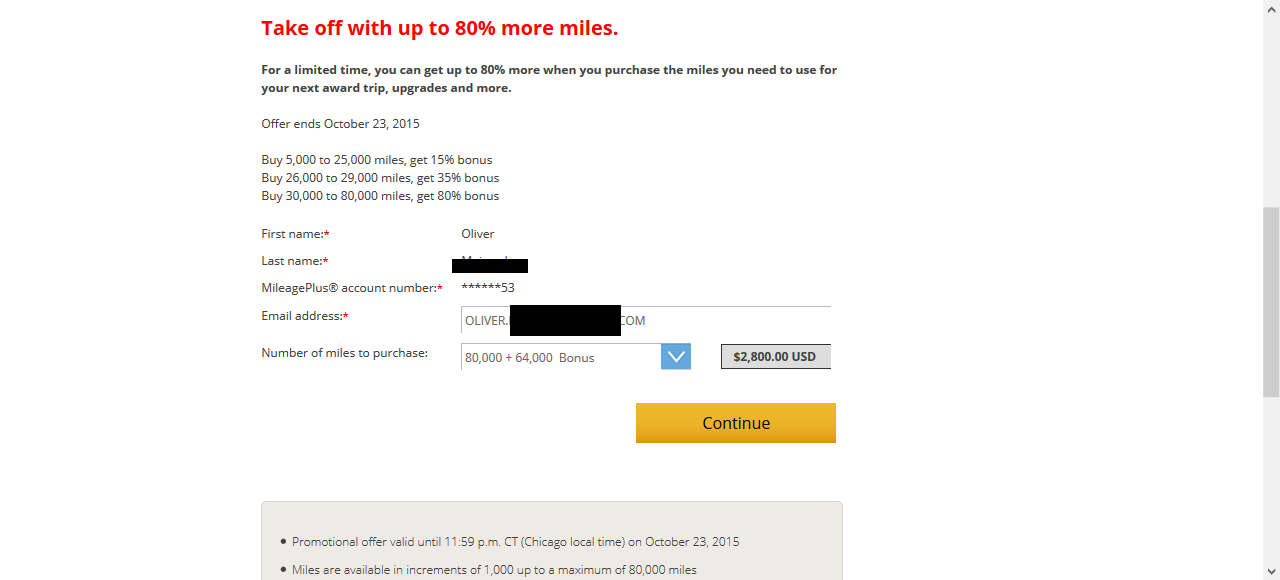This screenshot has width=1280, height=580.
Task: Click the yellow Continue button
Action: pyautogui.click(x=735, y=423)
